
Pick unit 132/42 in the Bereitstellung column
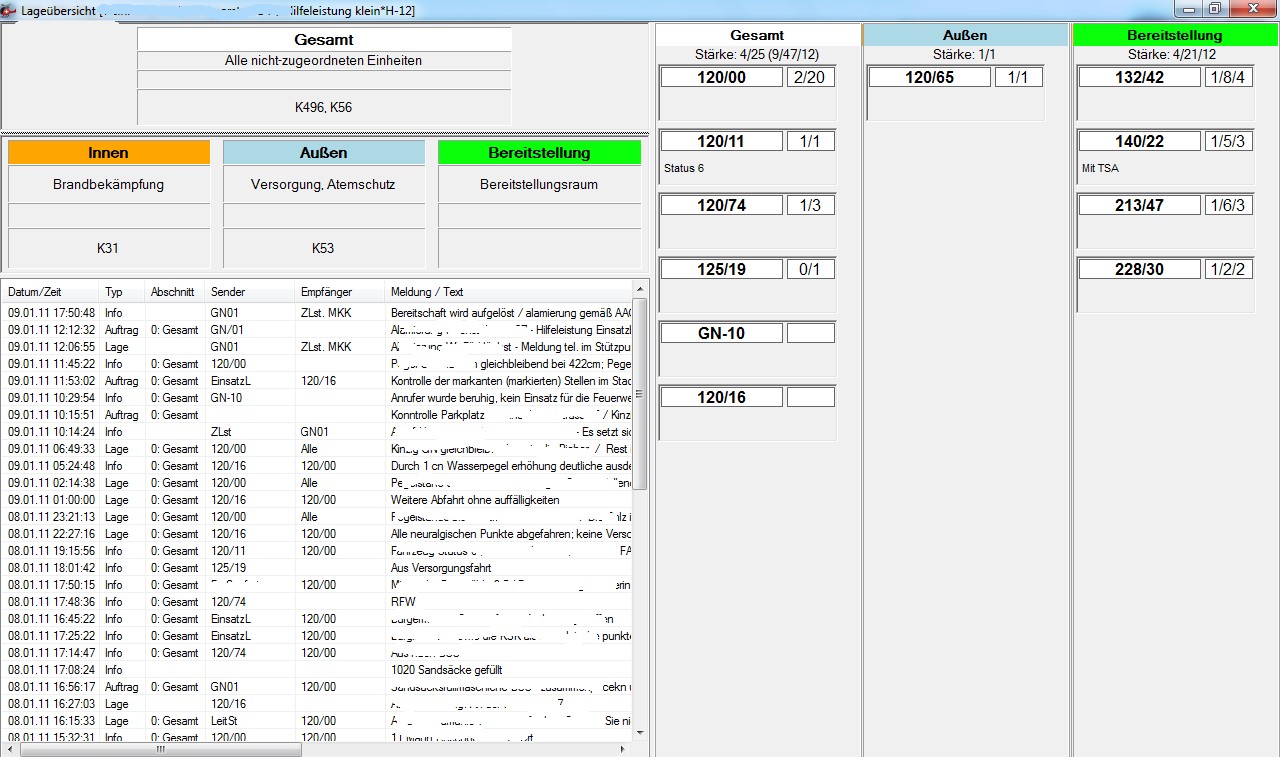(x=1139, y=77)
